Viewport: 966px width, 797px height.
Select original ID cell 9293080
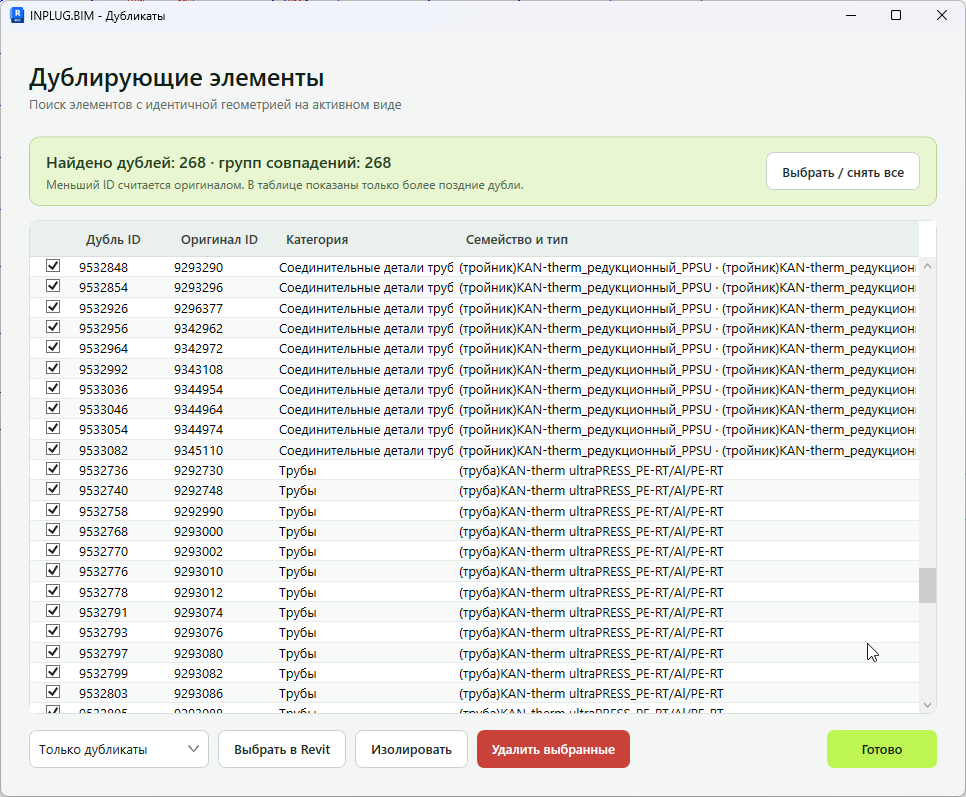point(198,653)
